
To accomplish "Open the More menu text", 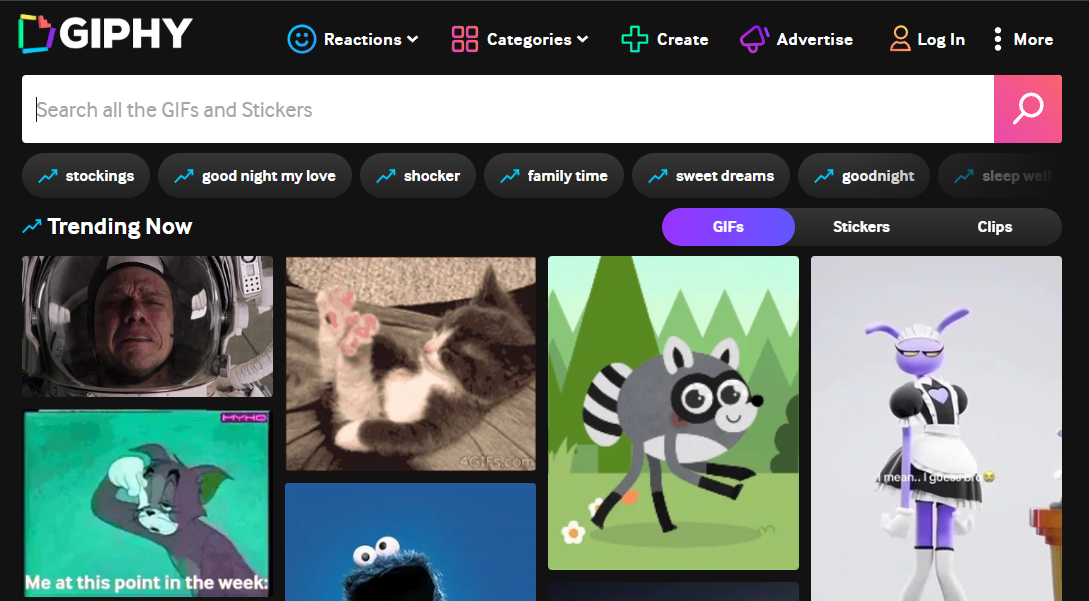I will coord(1033,40).
